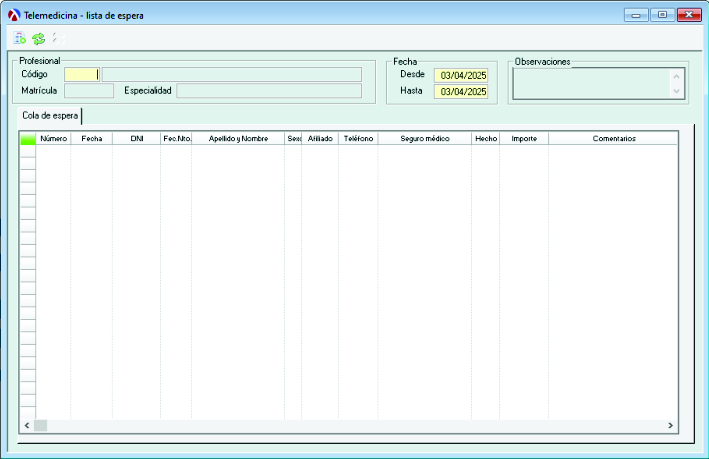Focus the Código input field

(x=81, y=74)
